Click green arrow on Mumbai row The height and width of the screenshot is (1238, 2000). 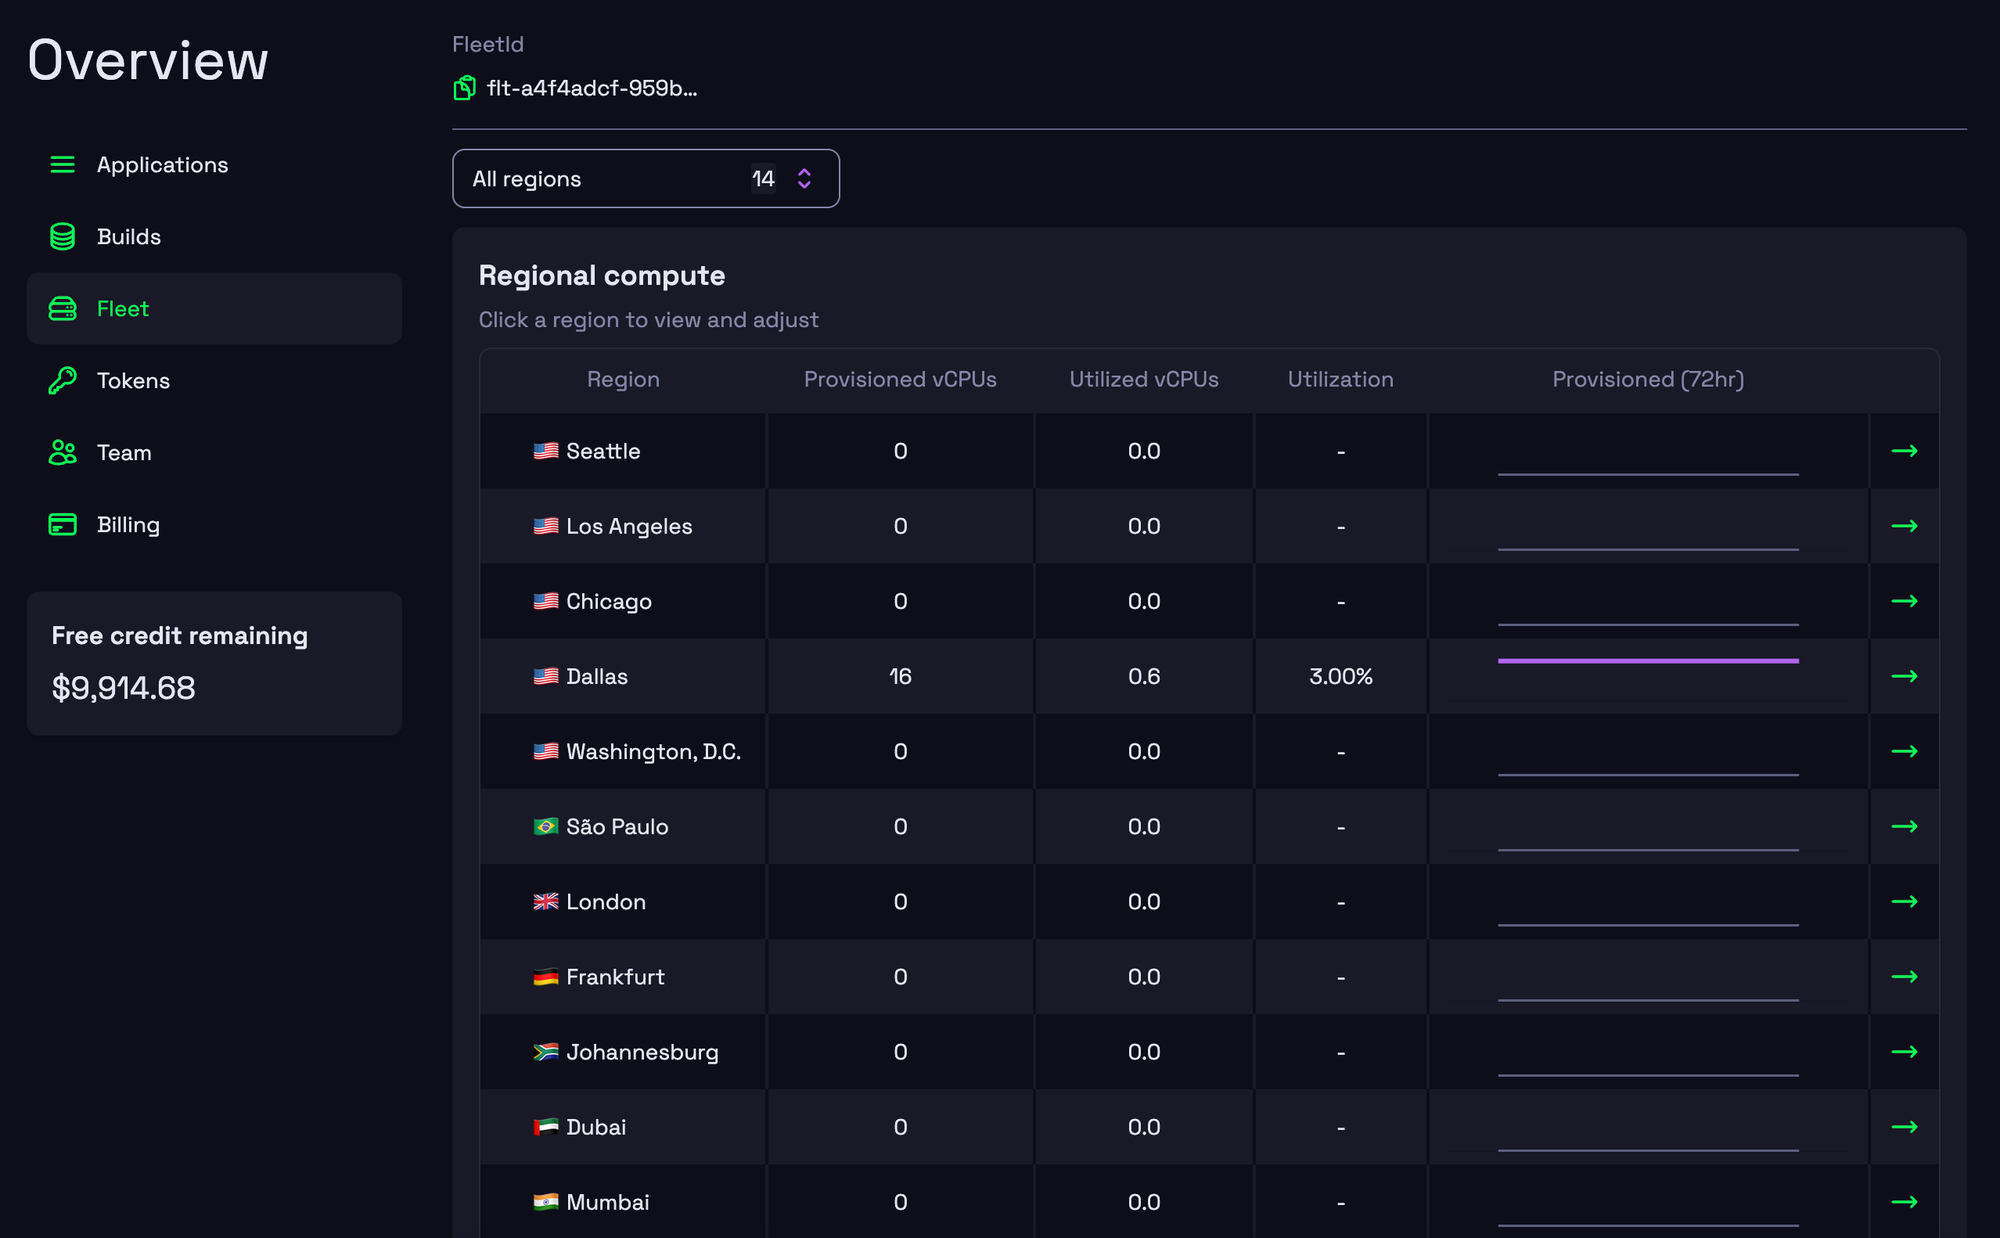[1904, 1202]
